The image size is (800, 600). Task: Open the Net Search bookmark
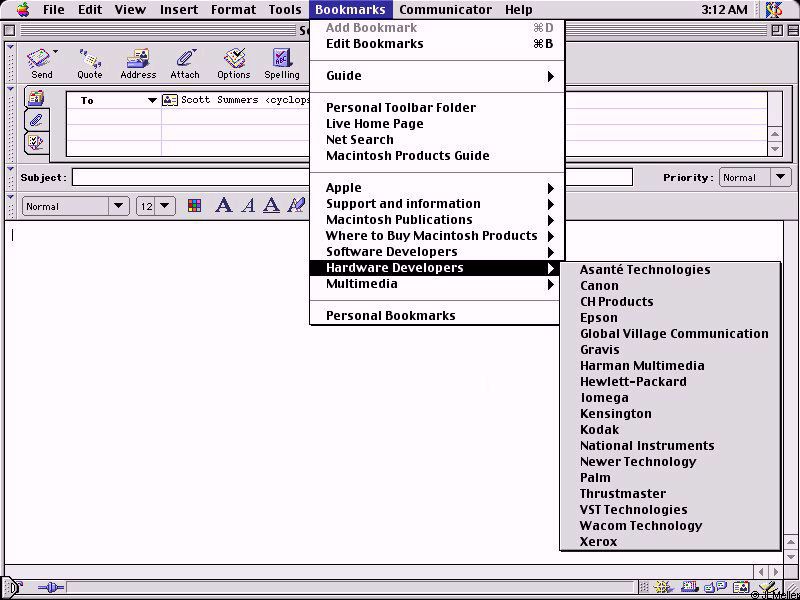coord(437,140)
